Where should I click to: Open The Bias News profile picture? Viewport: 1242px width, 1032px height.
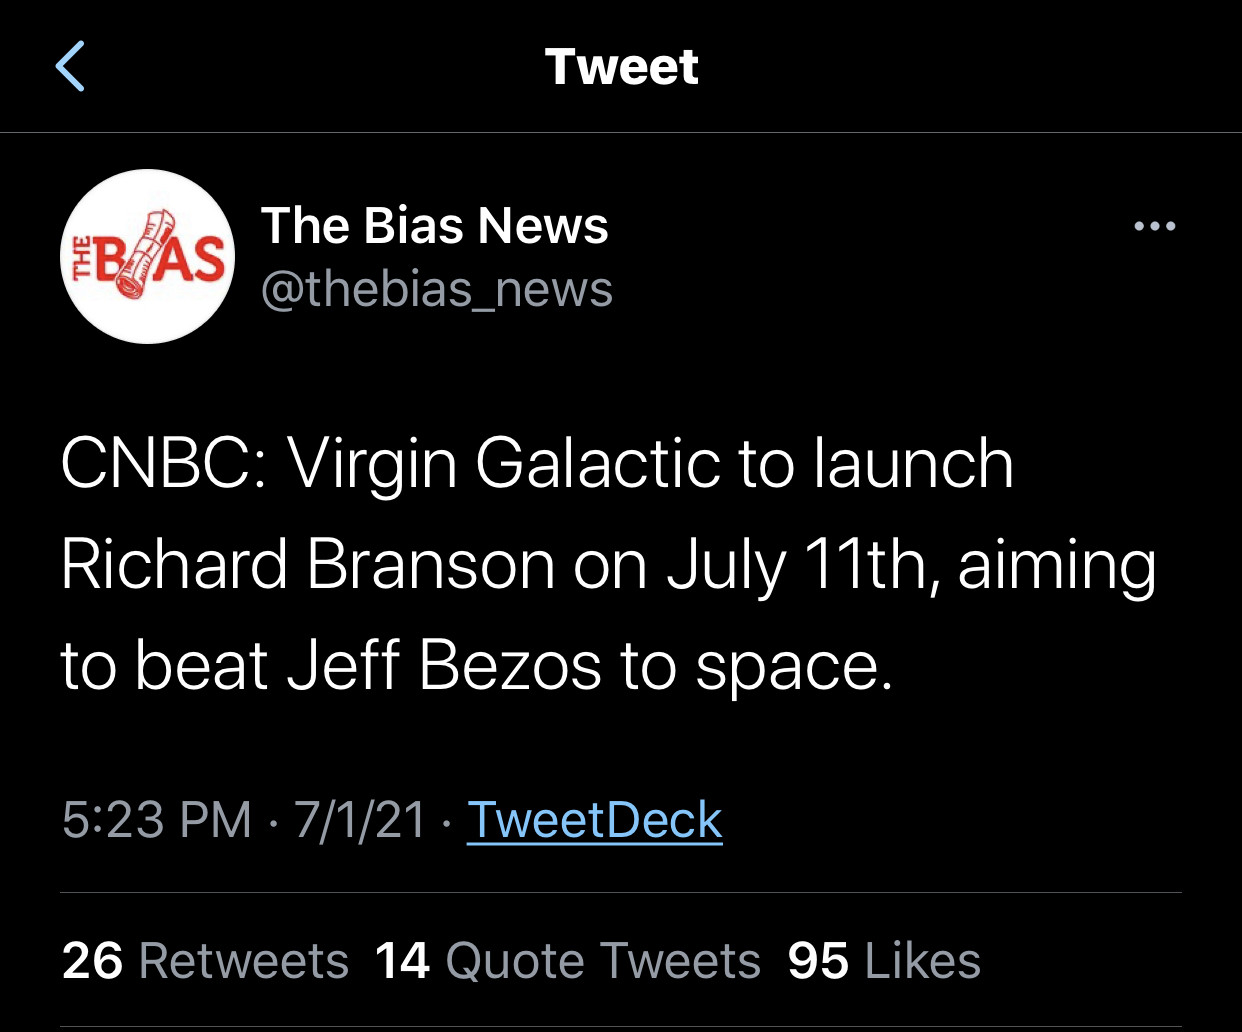(147, 257)
